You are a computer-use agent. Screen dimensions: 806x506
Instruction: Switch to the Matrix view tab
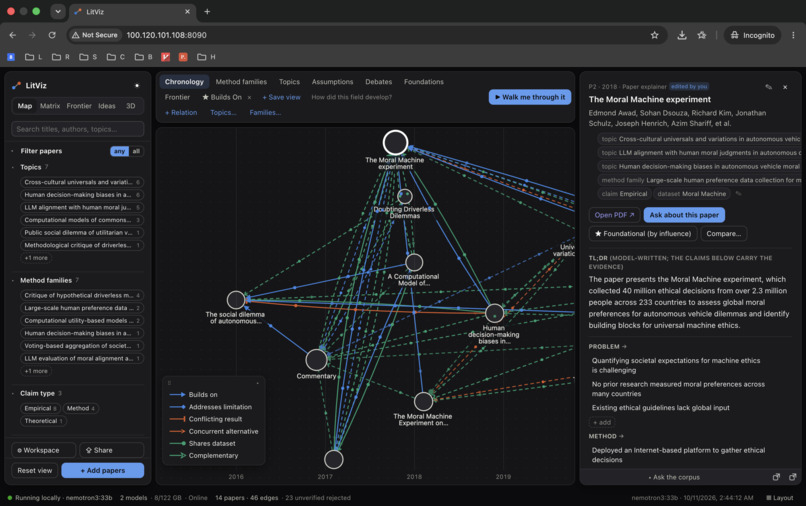pos(50,106)
